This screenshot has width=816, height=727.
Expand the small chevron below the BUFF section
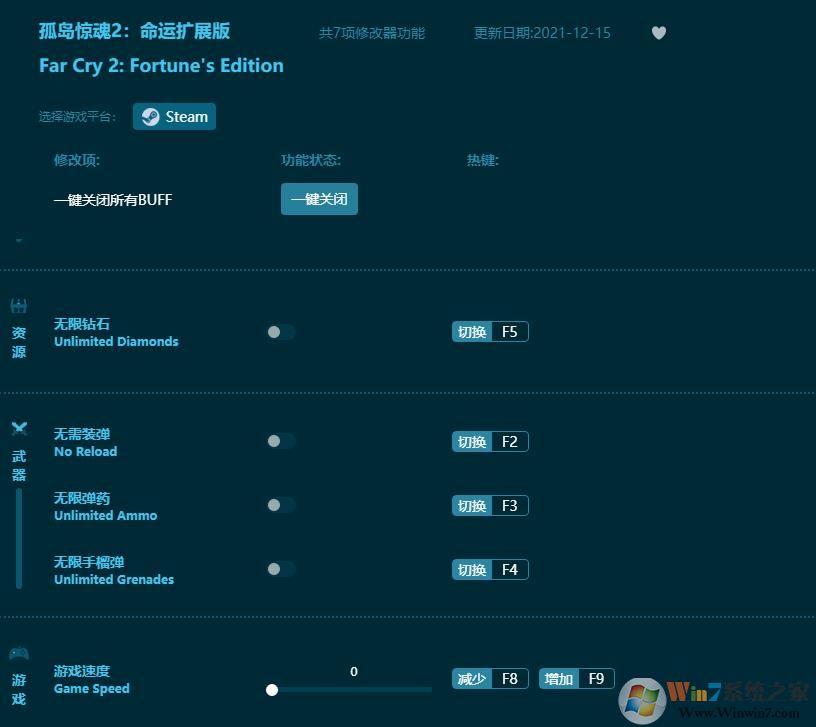click(x=17, y=241)
